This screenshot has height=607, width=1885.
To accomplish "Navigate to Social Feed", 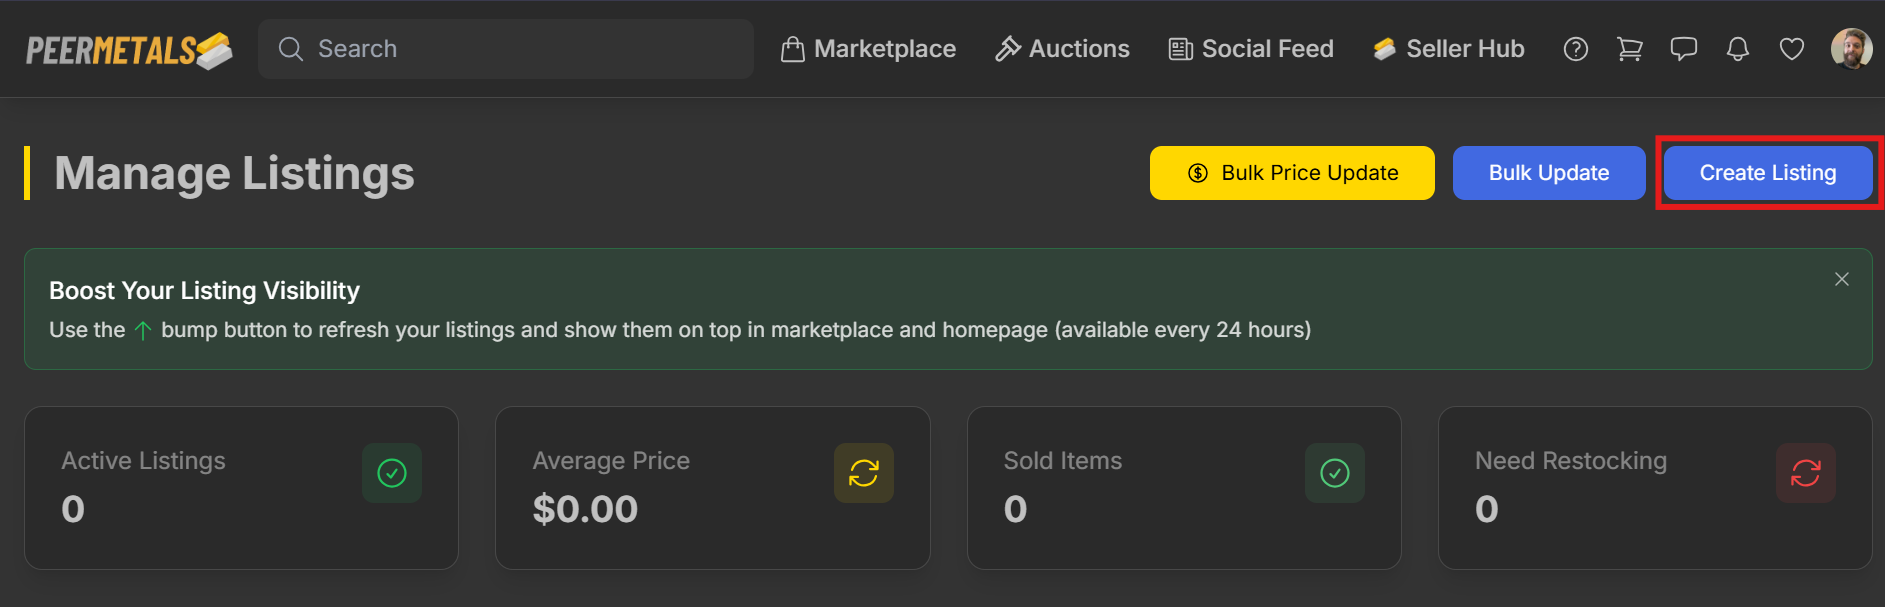I will point(1251,49).
